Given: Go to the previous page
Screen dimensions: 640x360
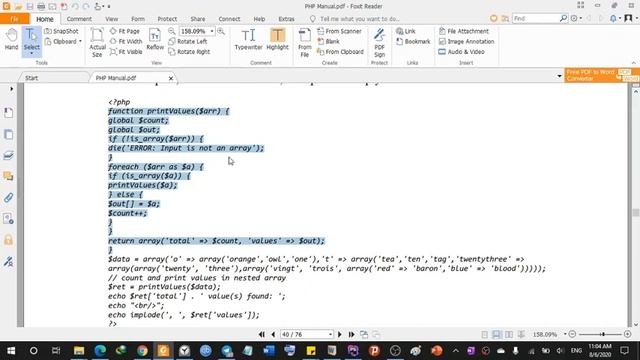Looking at the screenshot, I should coord(273,334).
